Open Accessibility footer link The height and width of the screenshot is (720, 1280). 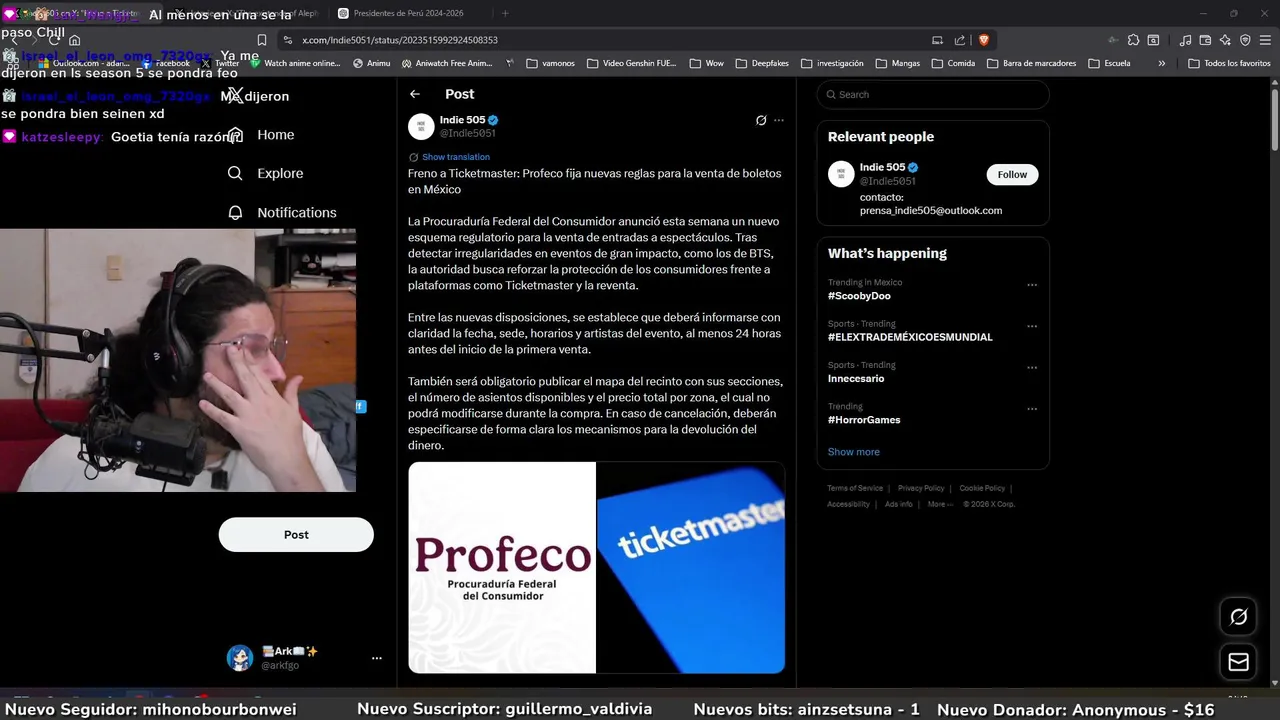848,504
